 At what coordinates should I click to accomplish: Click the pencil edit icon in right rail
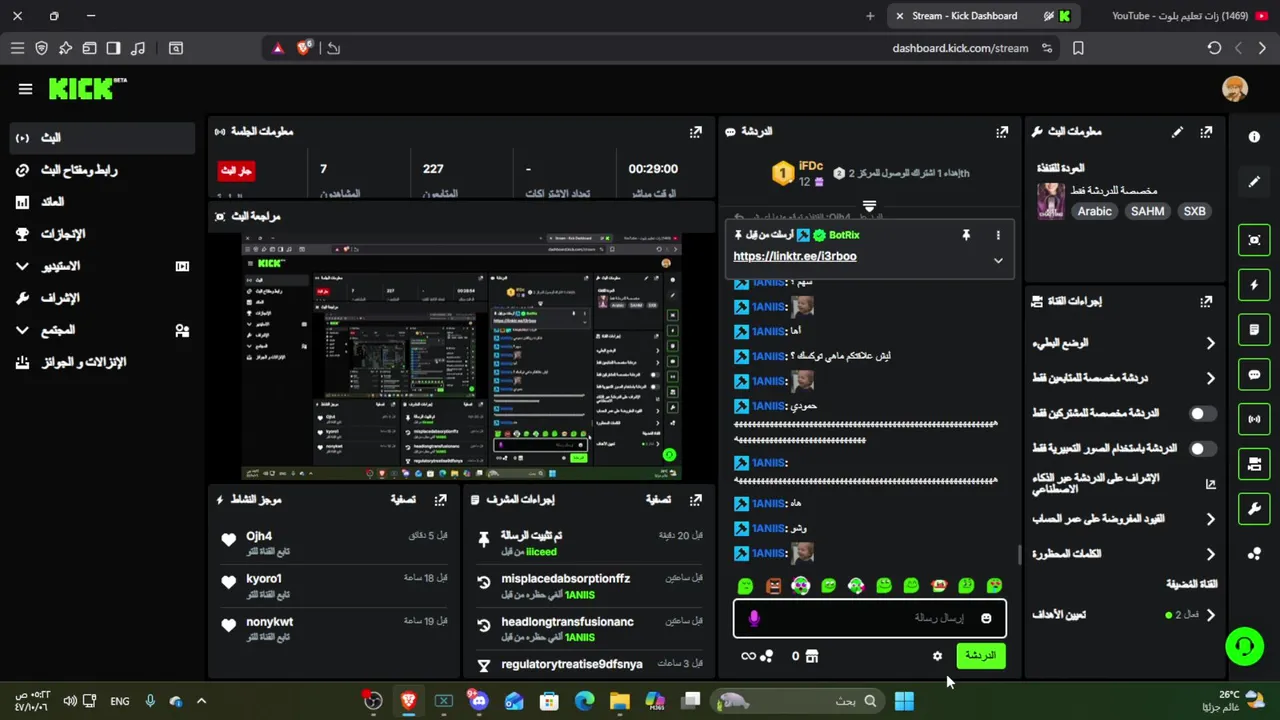(x=1254, y=182)
